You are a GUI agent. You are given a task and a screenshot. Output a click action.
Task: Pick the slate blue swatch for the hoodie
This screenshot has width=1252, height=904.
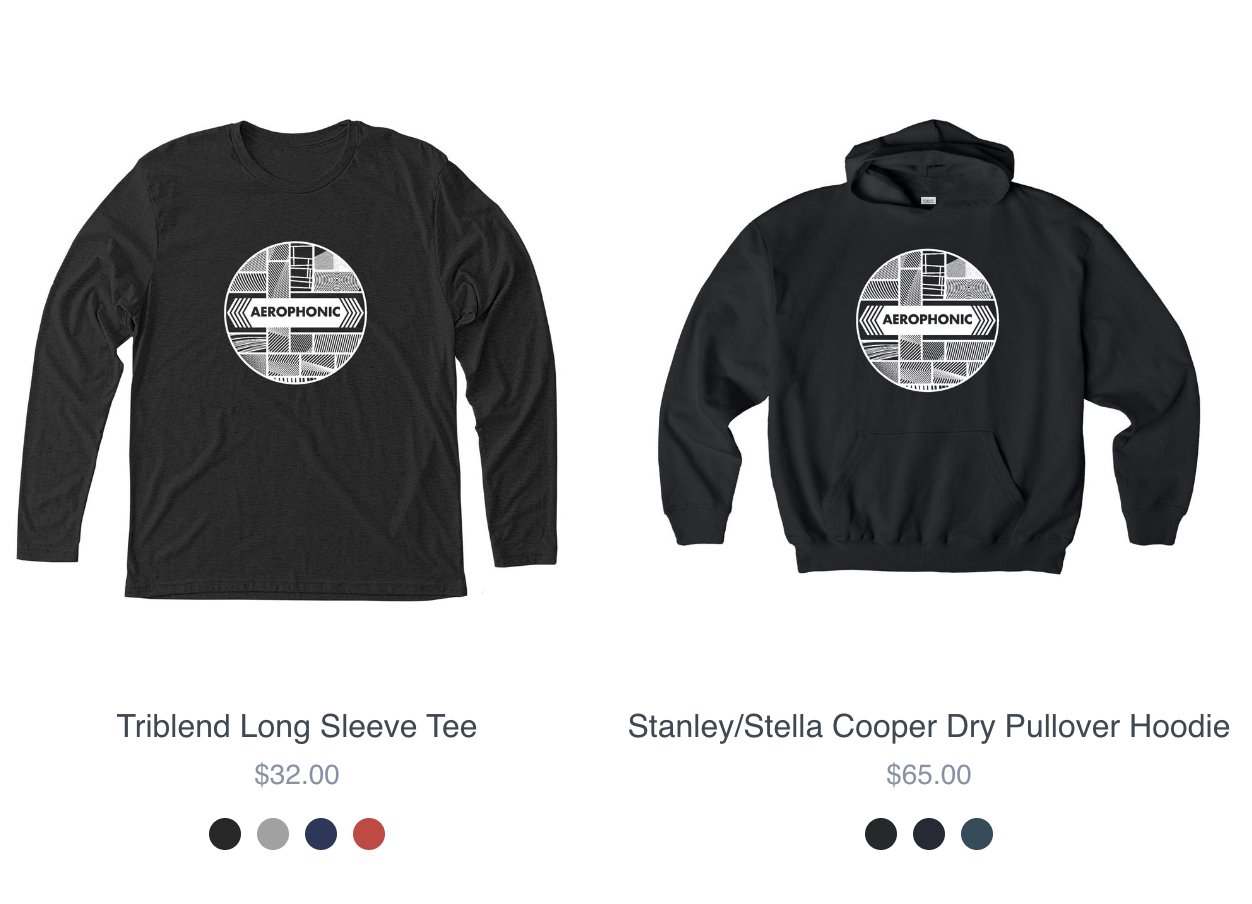click(977, 833)
